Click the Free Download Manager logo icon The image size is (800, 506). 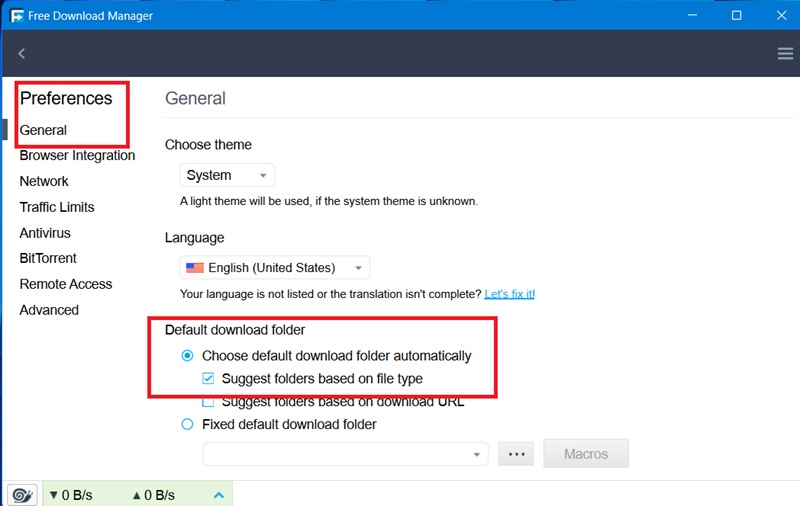pos(17,16)
